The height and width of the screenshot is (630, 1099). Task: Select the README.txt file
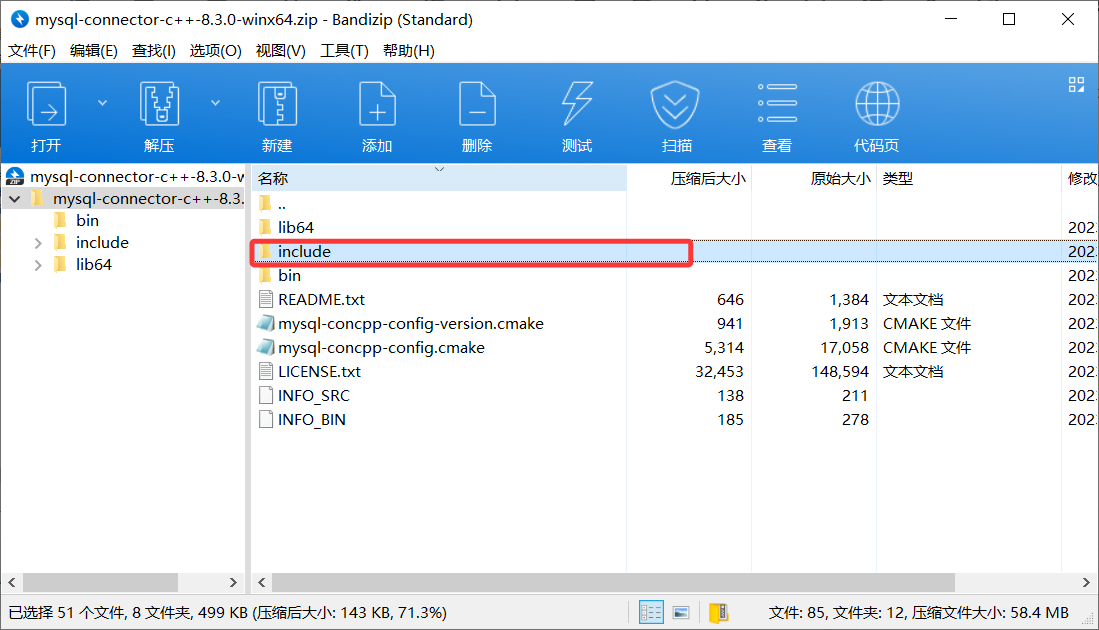click(x=675, y=300)
